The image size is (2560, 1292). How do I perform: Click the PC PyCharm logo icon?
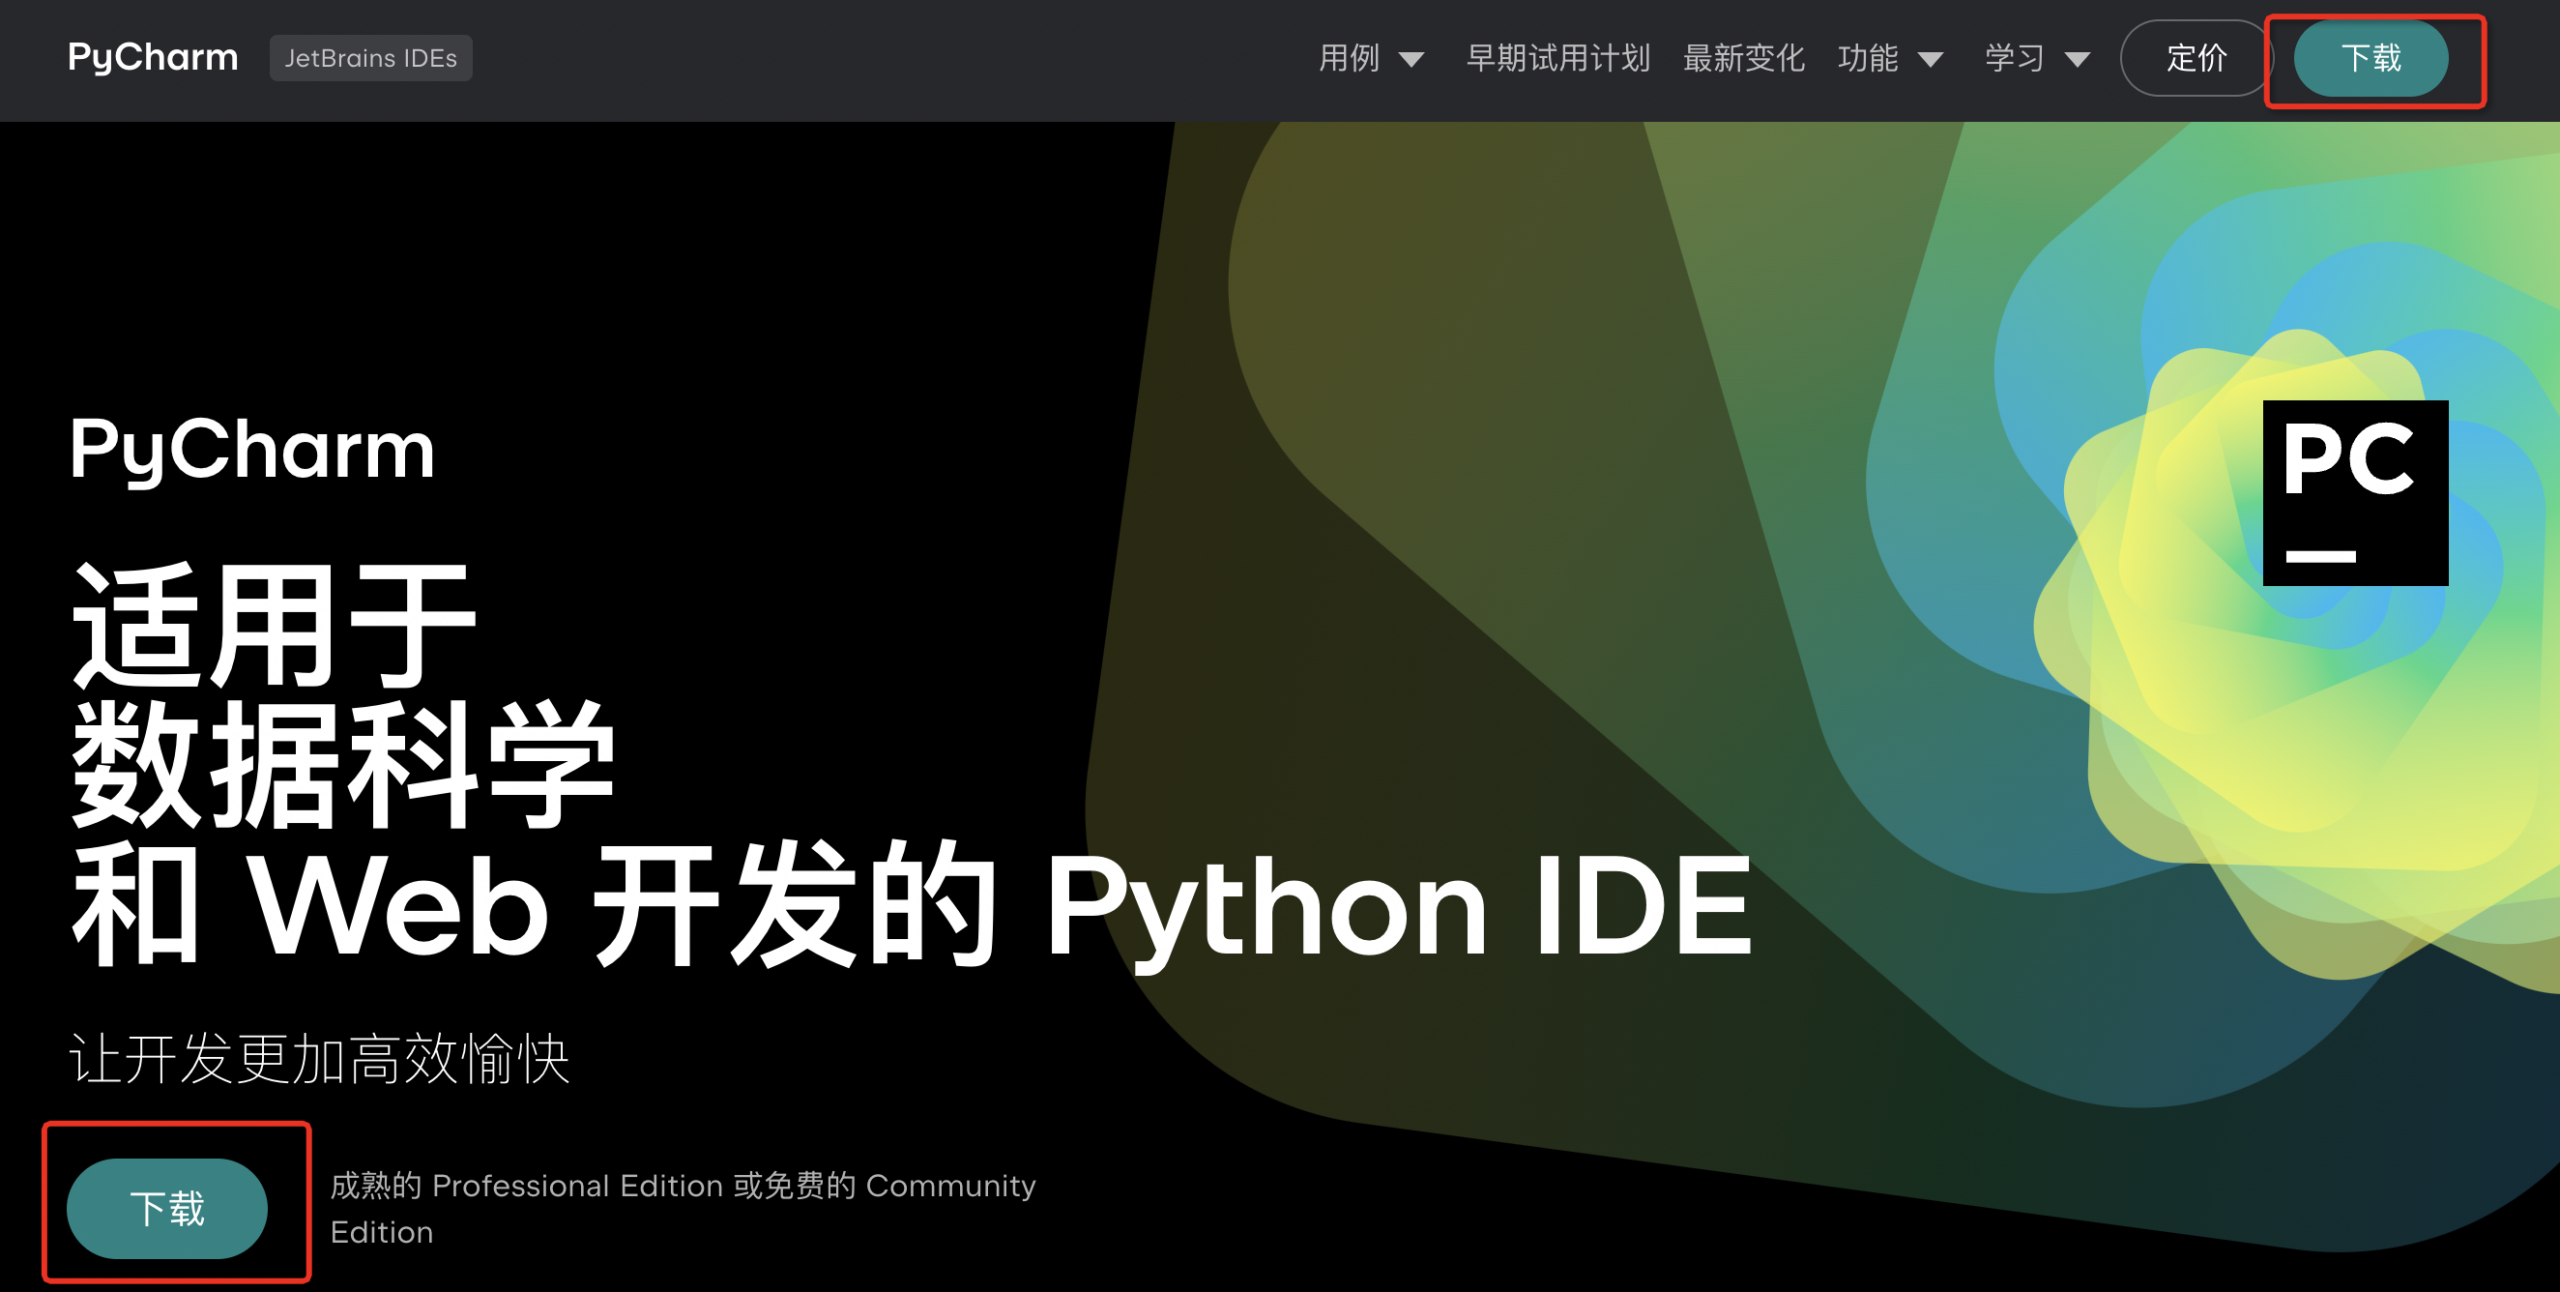[x=2355, y=493]
